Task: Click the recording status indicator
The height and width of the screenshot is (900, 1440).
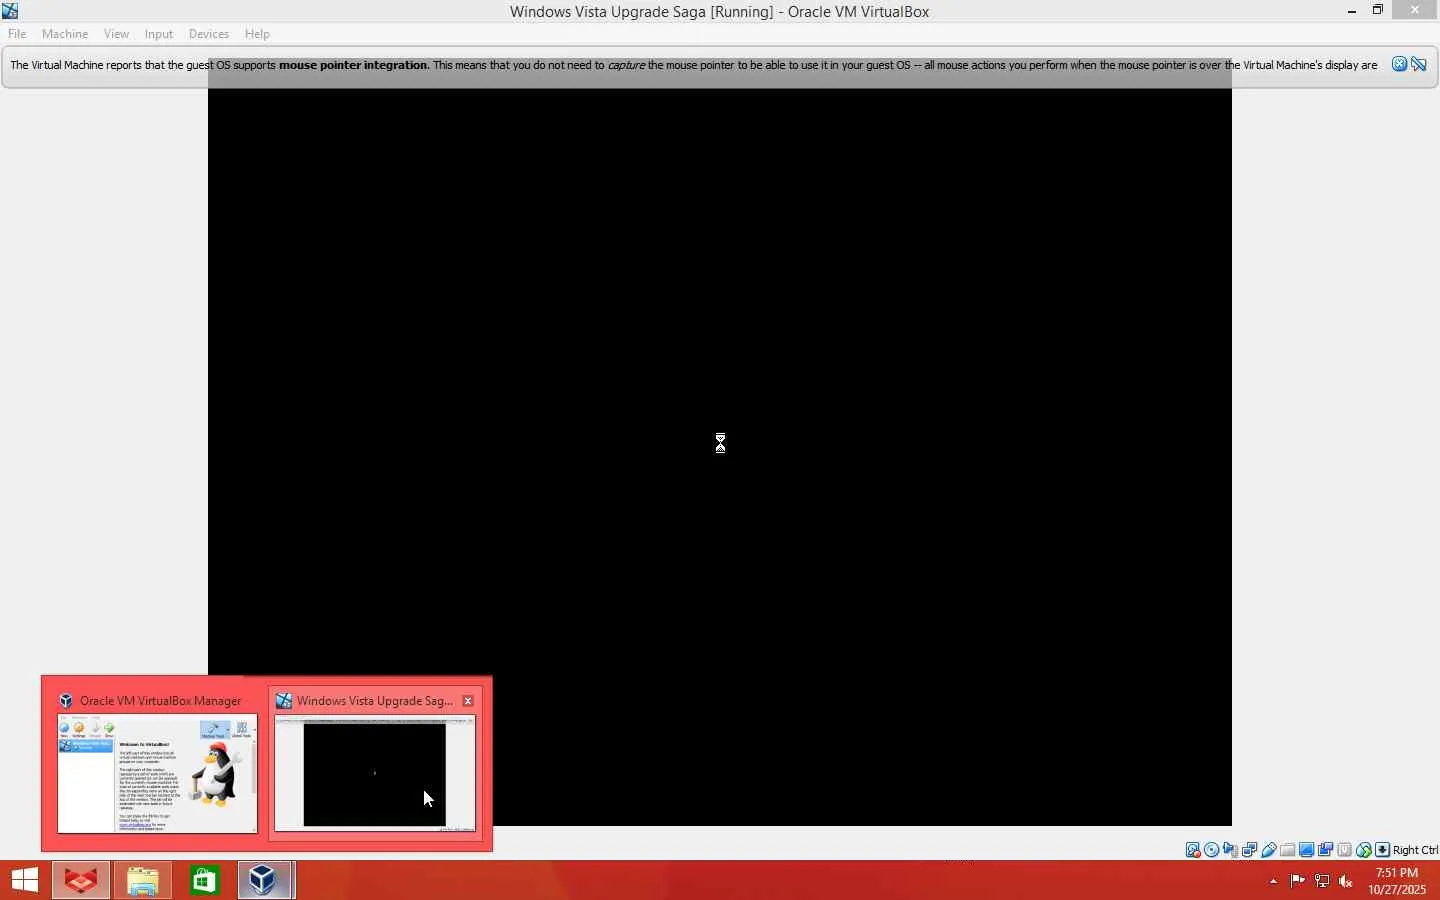Action: coord(1326,850)
